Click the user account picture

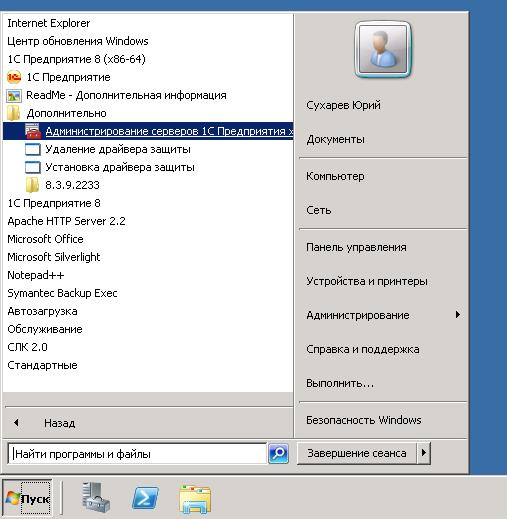point(383,49)
